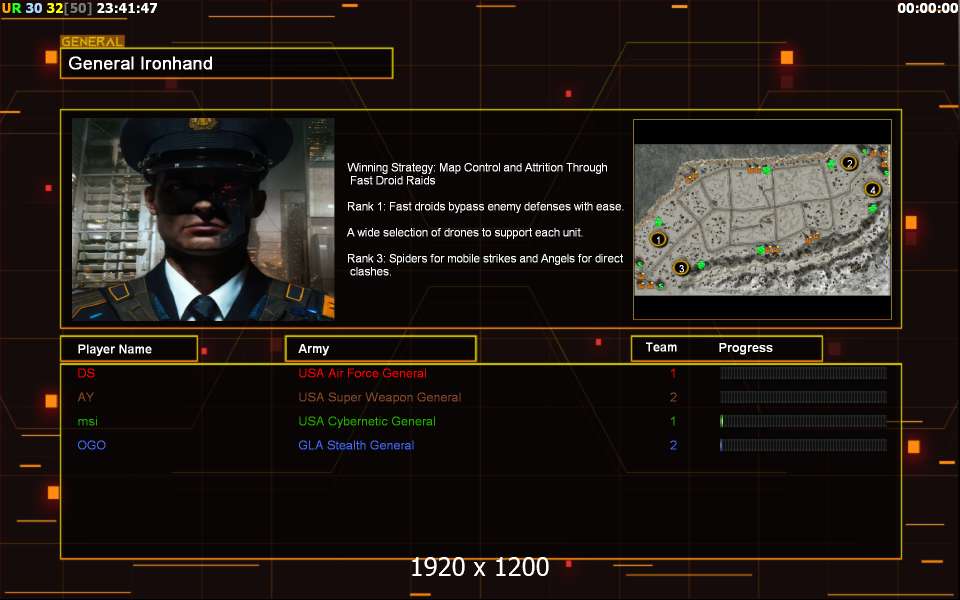The image size is (960, 600).
Task: Click the 00:00:00 game timer
Action: pyautogui.click(x=928, y=9)
